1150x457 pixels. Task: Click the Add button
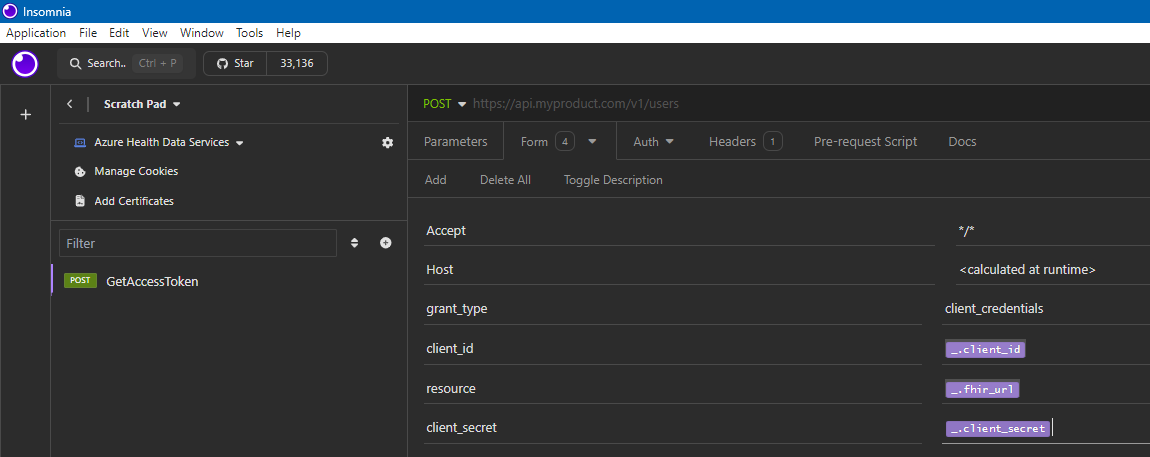[436, 180]
